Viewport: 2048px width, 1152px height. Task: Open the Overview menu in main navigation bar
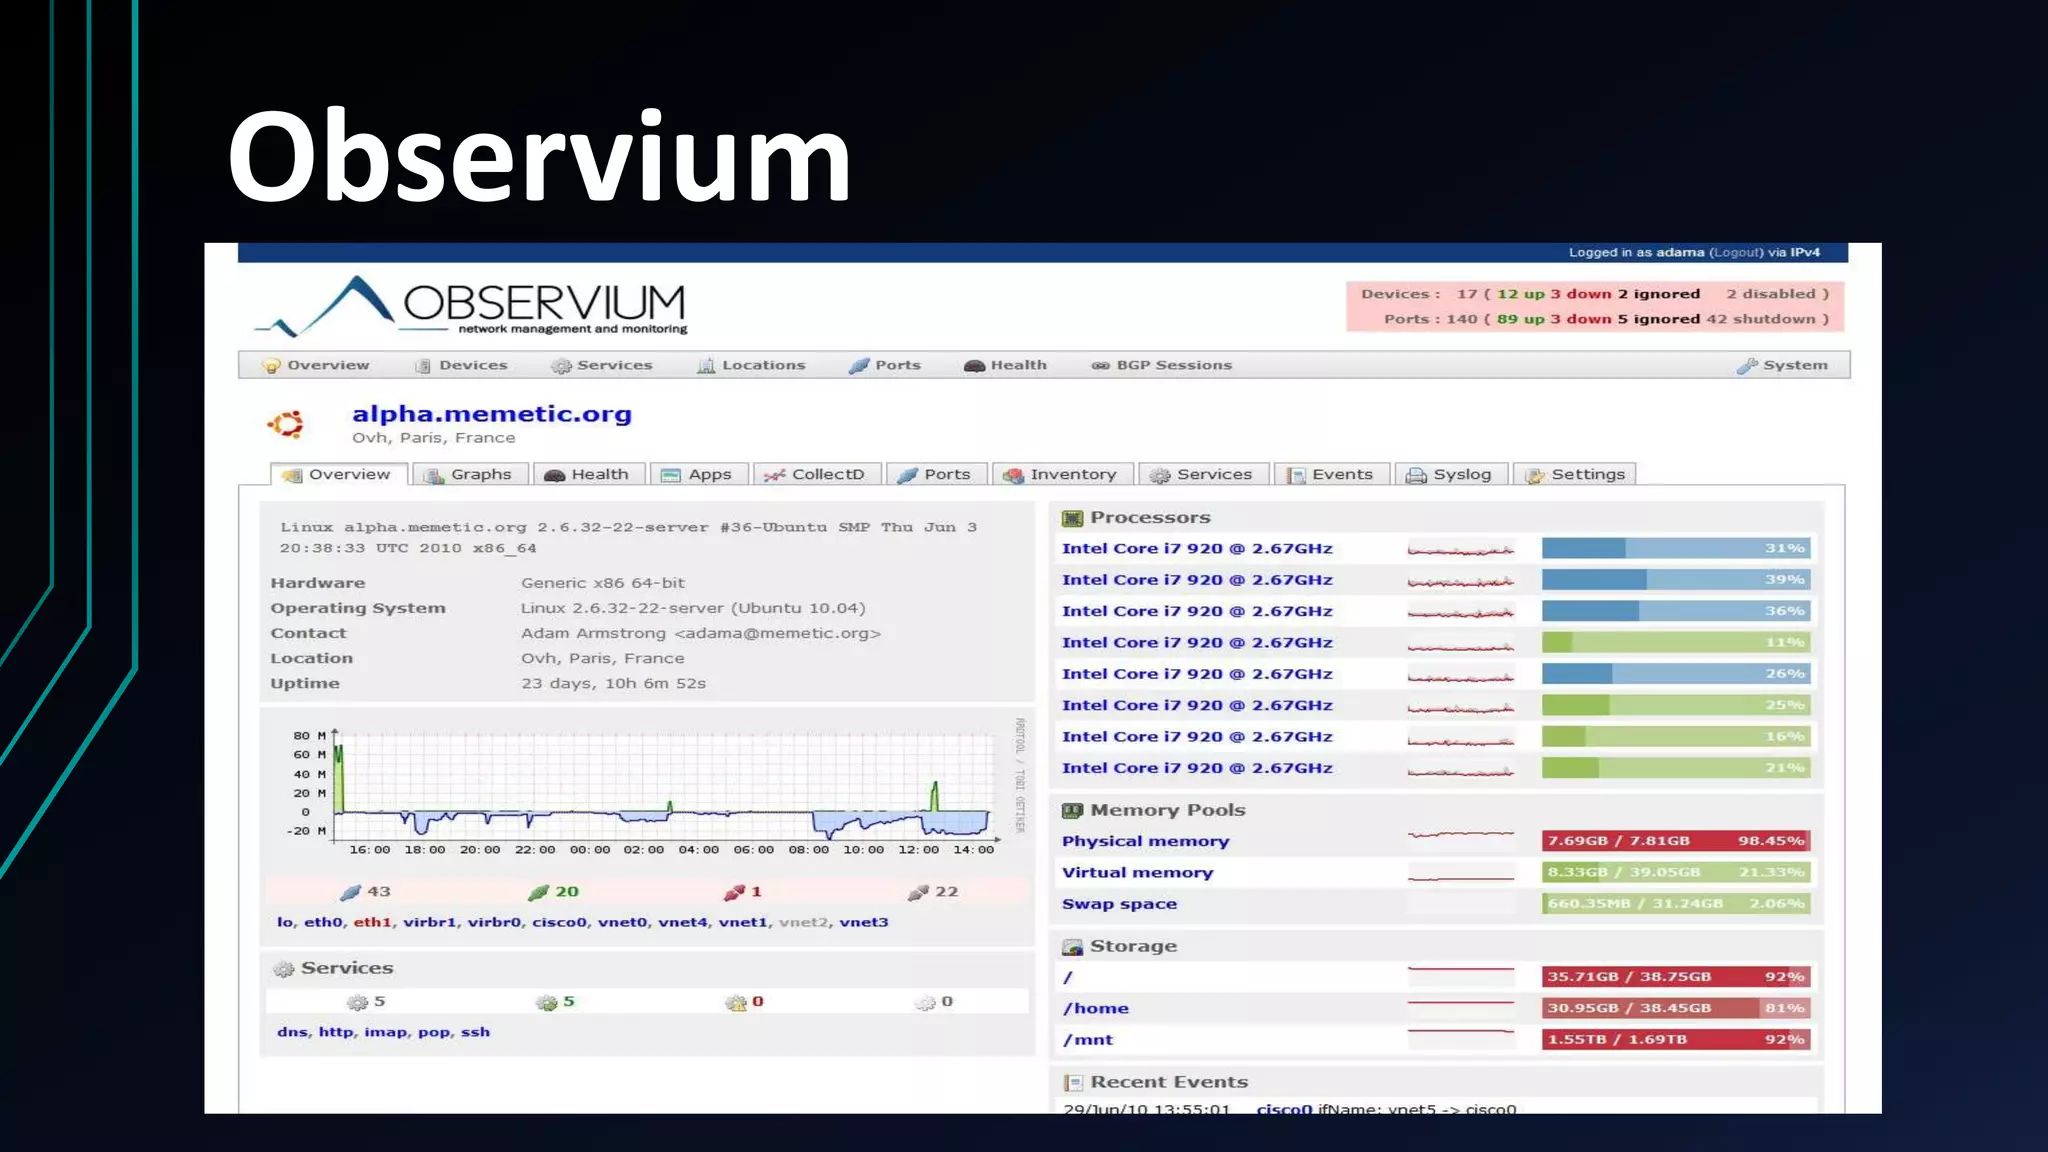(316, 365)
